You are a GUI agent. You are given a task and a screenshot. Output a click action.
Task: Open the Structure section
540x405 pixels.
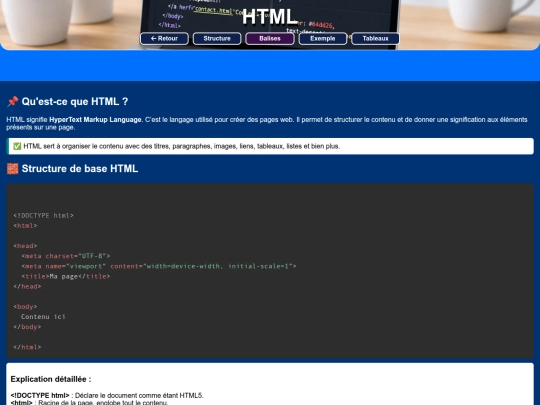point(217,39)
